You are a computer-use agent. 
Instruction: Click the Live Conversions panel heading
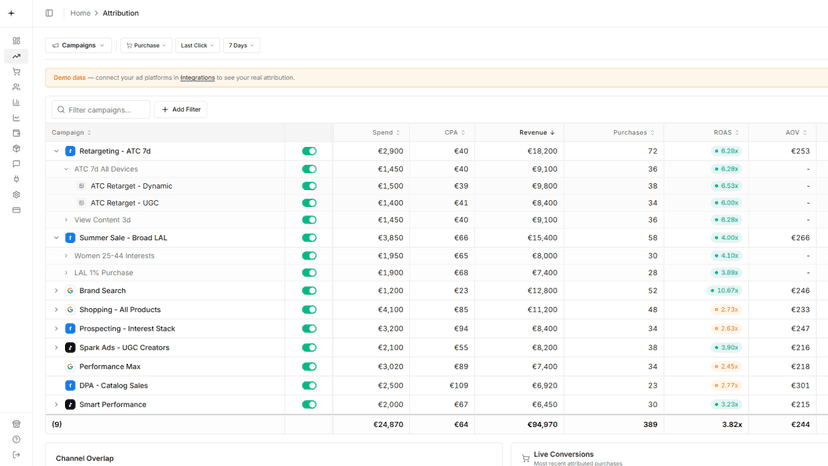pyautogui.click(x=563, y=454)
